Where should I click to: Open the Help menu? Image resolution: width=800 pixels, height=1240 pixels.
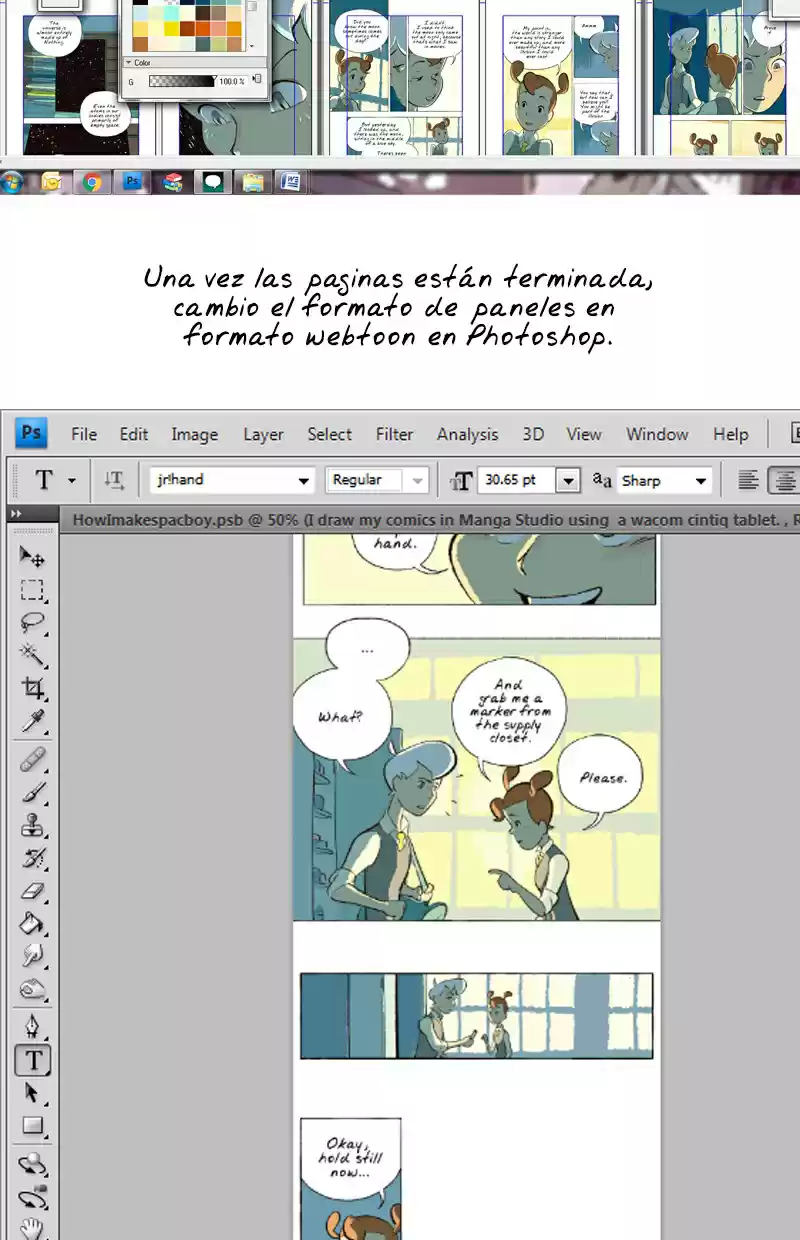731,434
